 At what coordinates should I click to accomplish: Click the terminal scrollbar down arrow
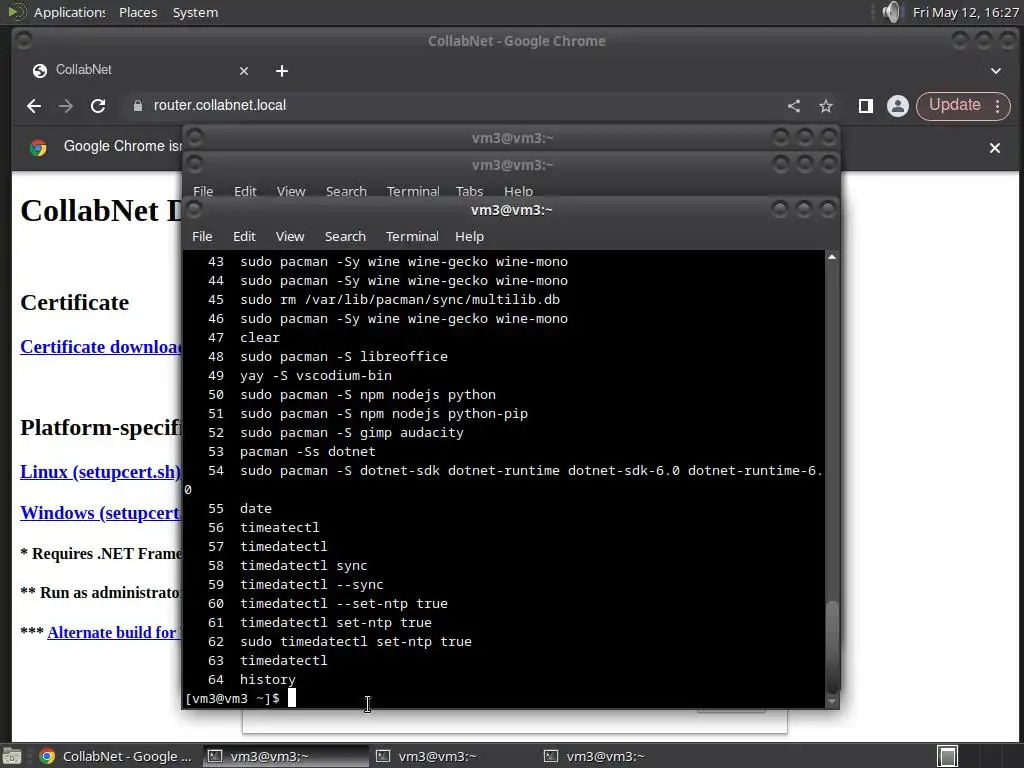pyautogui.click(x=832, y=701)
